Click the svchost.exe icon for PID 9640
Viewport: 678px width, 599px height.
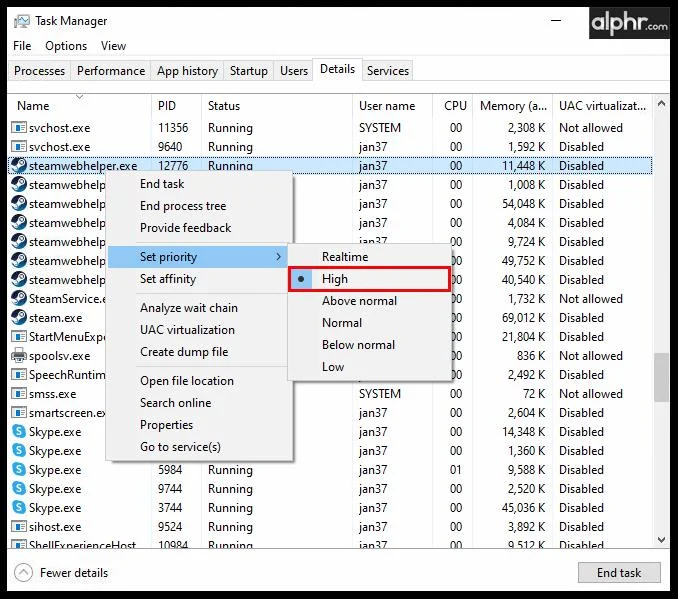19,147
